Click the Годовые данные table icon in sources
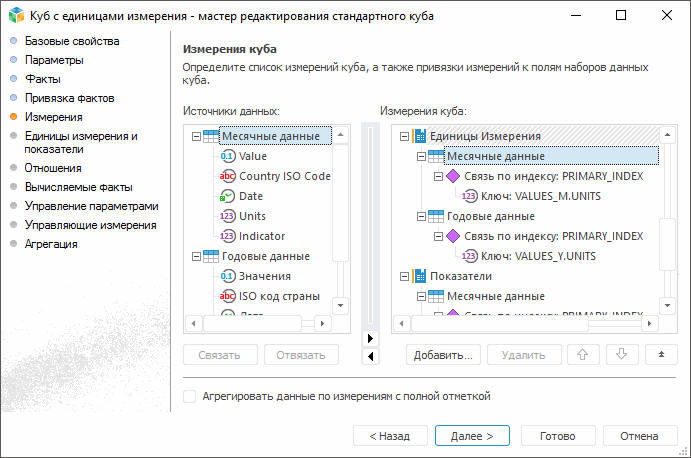 tap(211, 256)
